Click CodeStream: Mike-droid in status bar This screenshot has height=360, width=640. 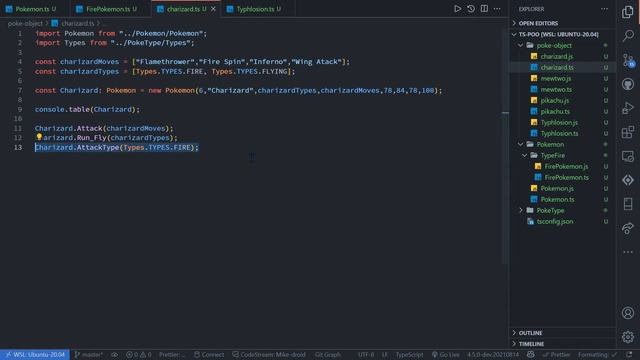[x=269, y=355]
